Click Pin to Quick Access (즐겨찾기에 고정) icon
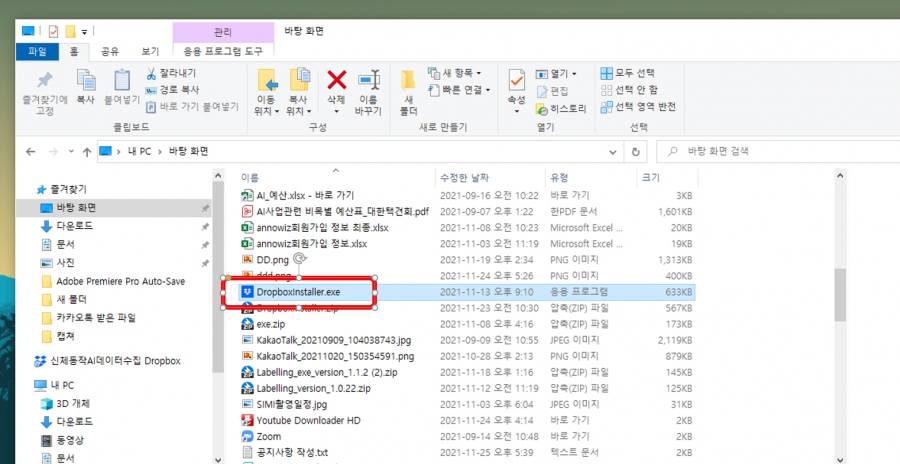 (x=44, y=81)
